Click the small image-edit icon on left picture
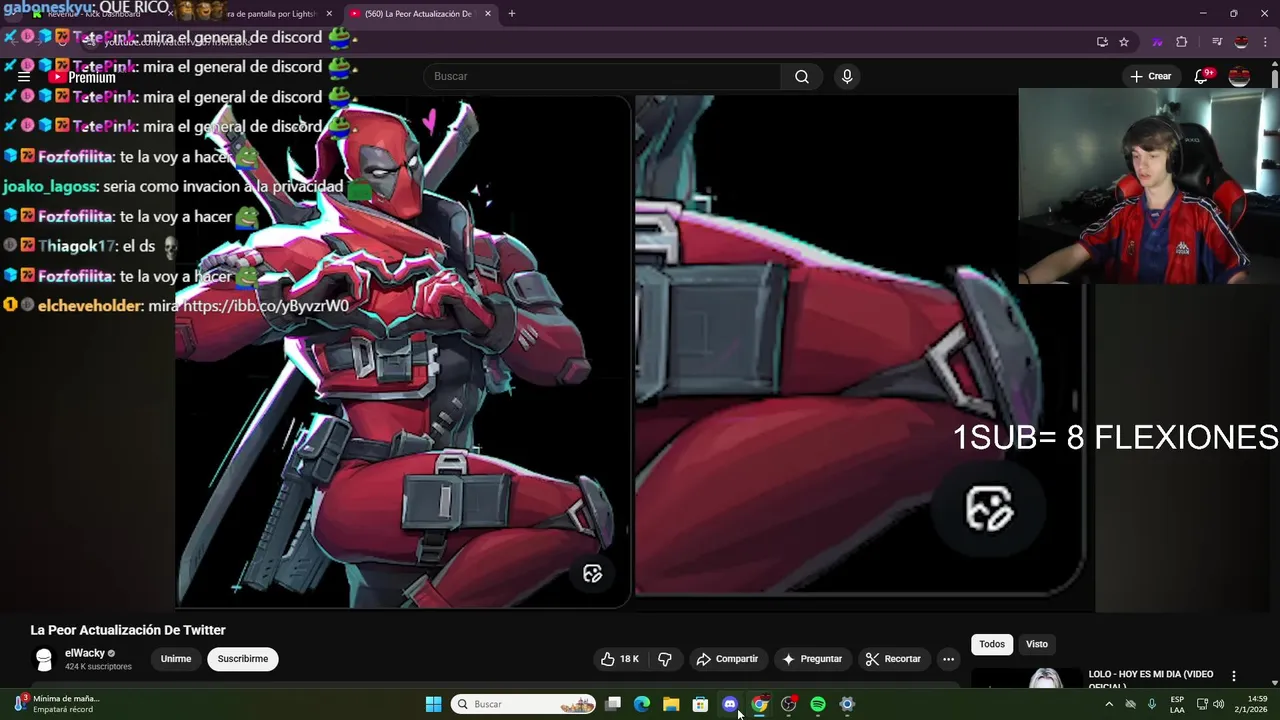The image size is (1280, 720). (593, 573)
